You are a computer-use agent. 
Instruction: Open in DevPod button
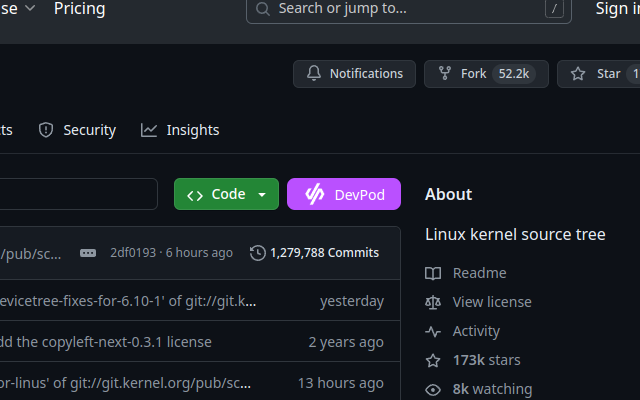[343, 194]
